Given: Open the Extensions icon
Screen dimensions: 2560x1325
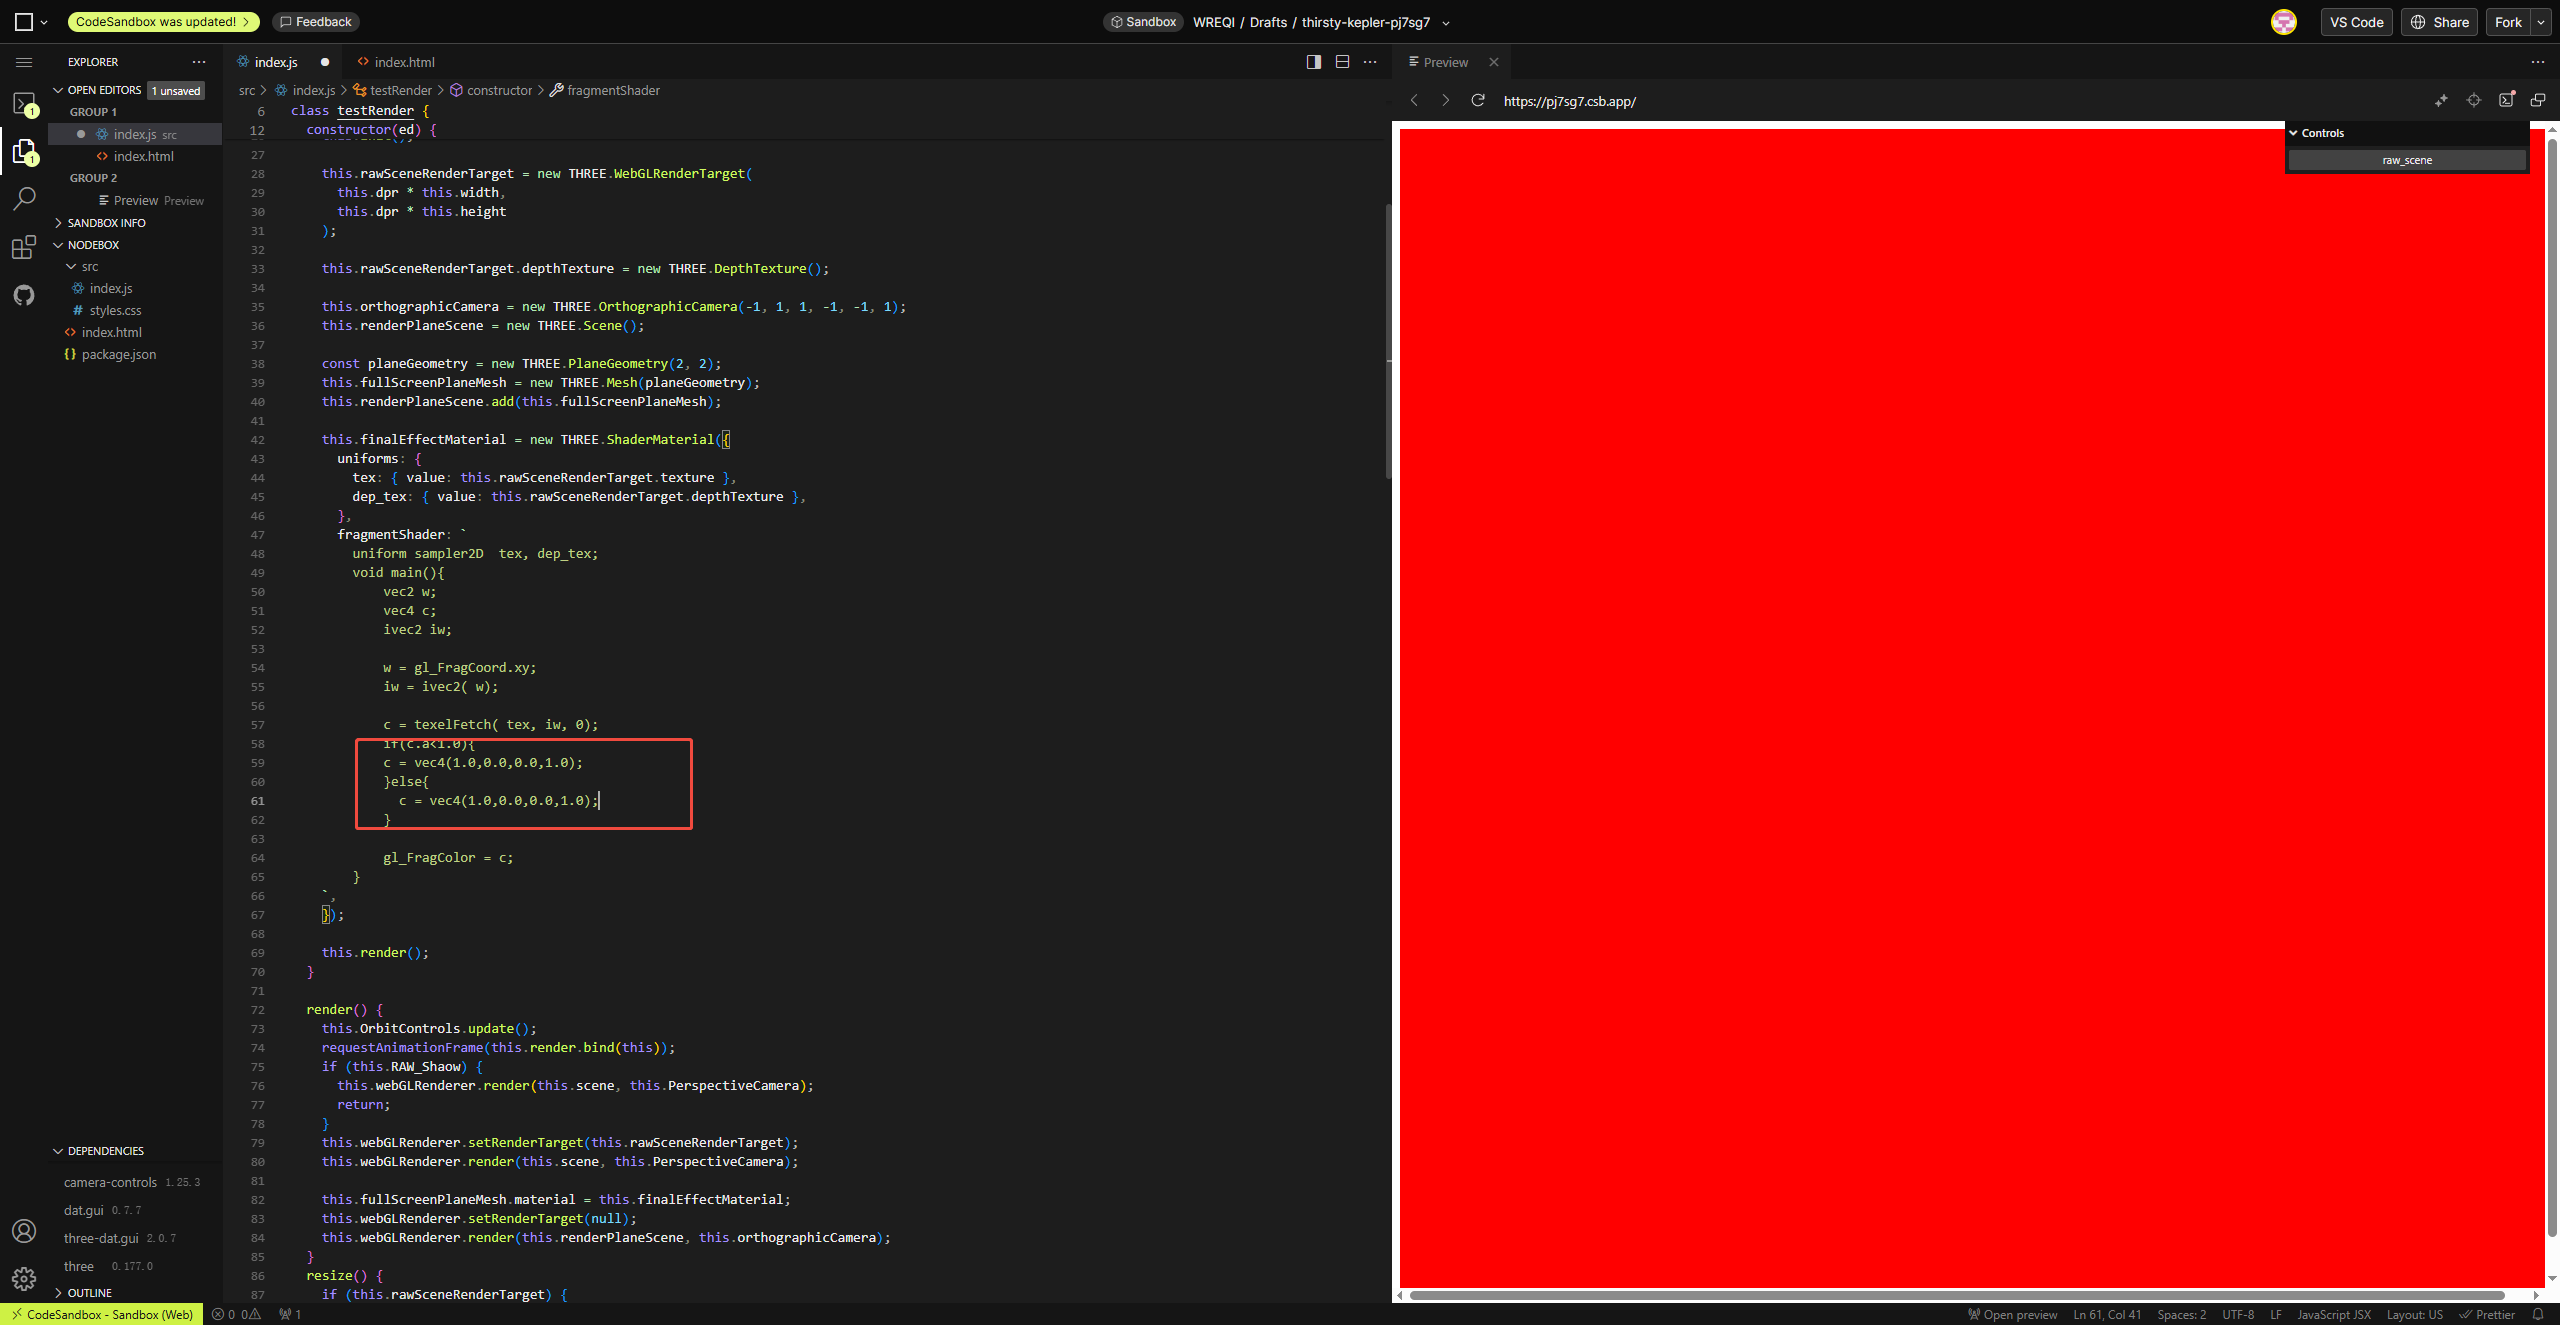Looking at the screenshot, I should [24, 247].
